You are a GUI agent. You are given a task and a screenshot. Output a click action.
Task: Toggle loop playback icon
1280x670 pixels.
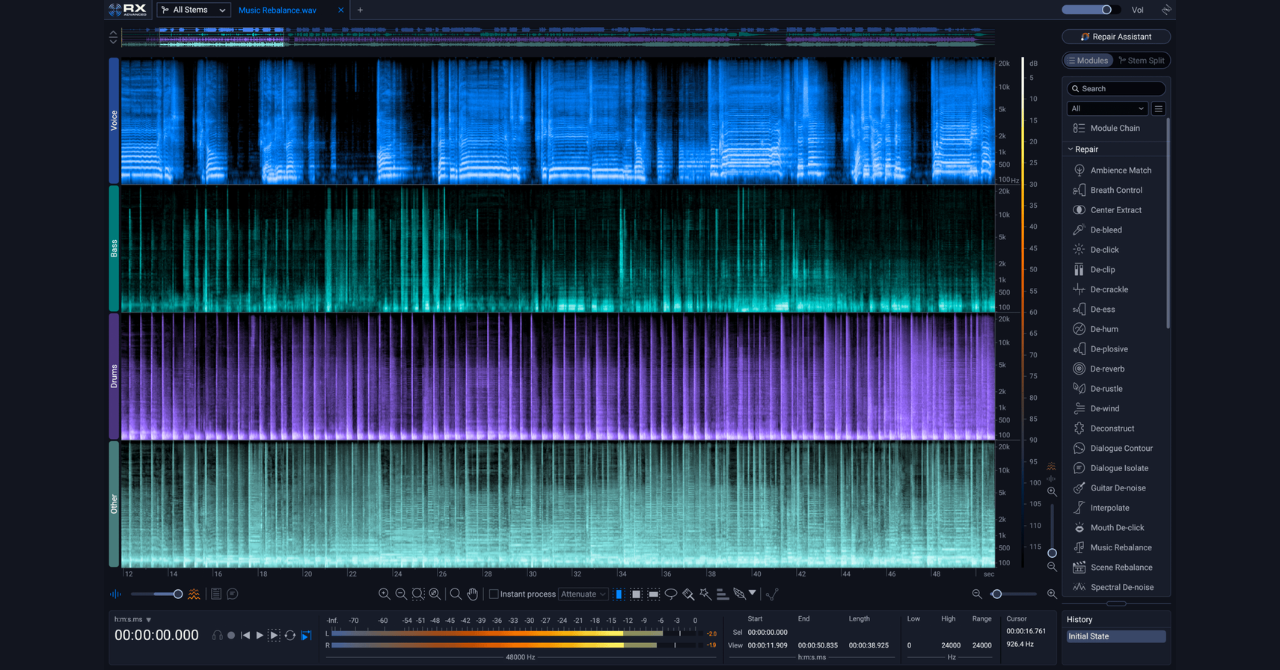tap(290, 635)
